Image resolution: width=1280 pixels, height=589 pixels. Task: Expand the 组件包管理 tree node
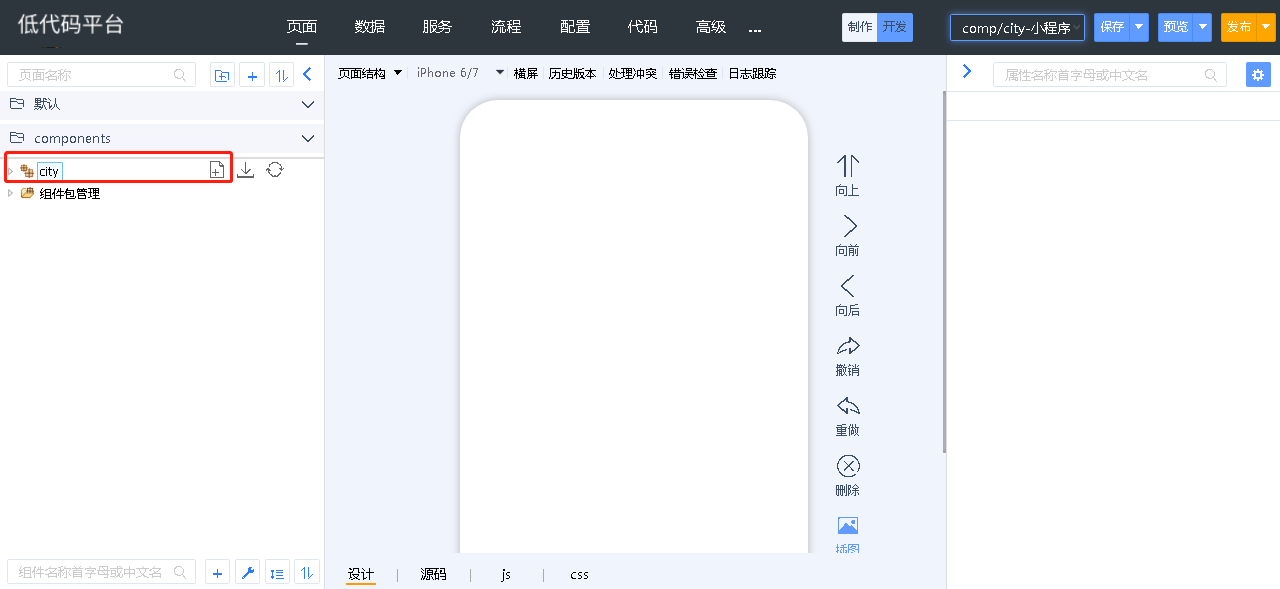tap(11, 194)
